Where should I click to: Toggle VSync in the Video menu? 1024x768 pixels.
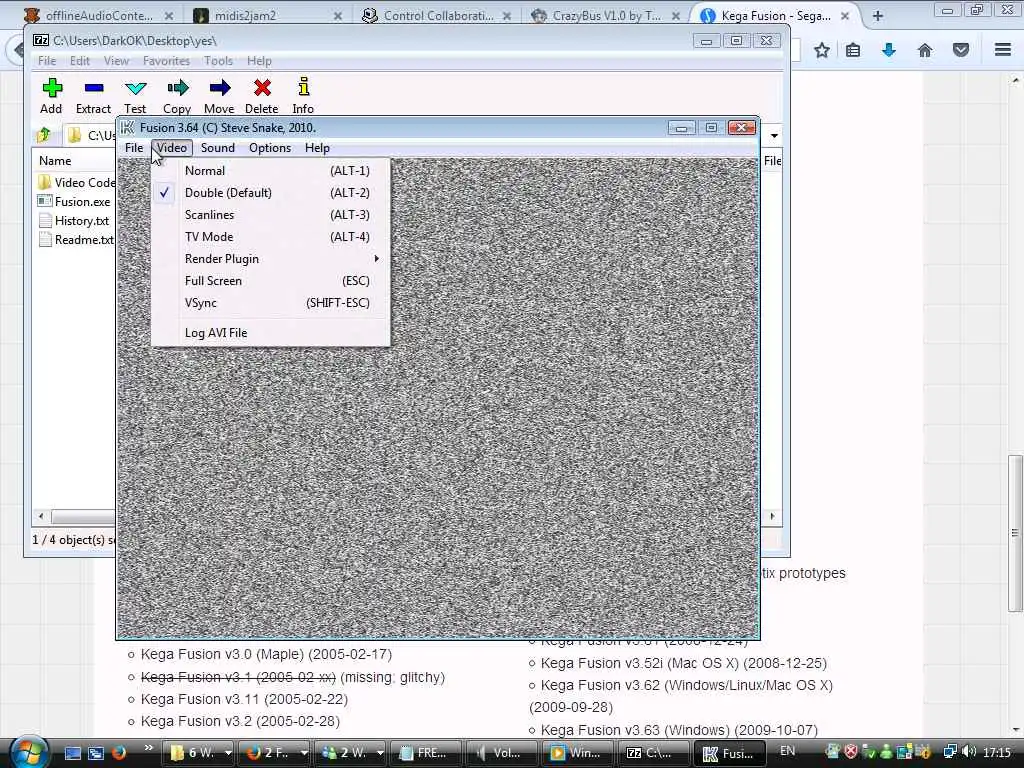click(271, 303)
